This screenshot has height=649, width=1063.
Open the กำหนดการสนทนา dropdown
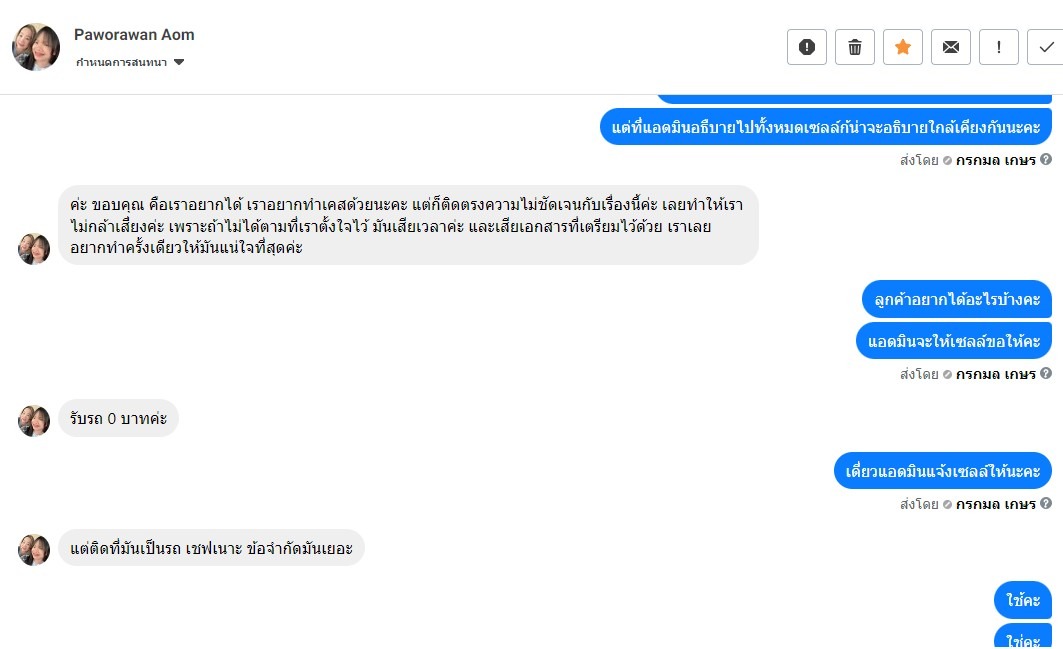click(130, 62)
